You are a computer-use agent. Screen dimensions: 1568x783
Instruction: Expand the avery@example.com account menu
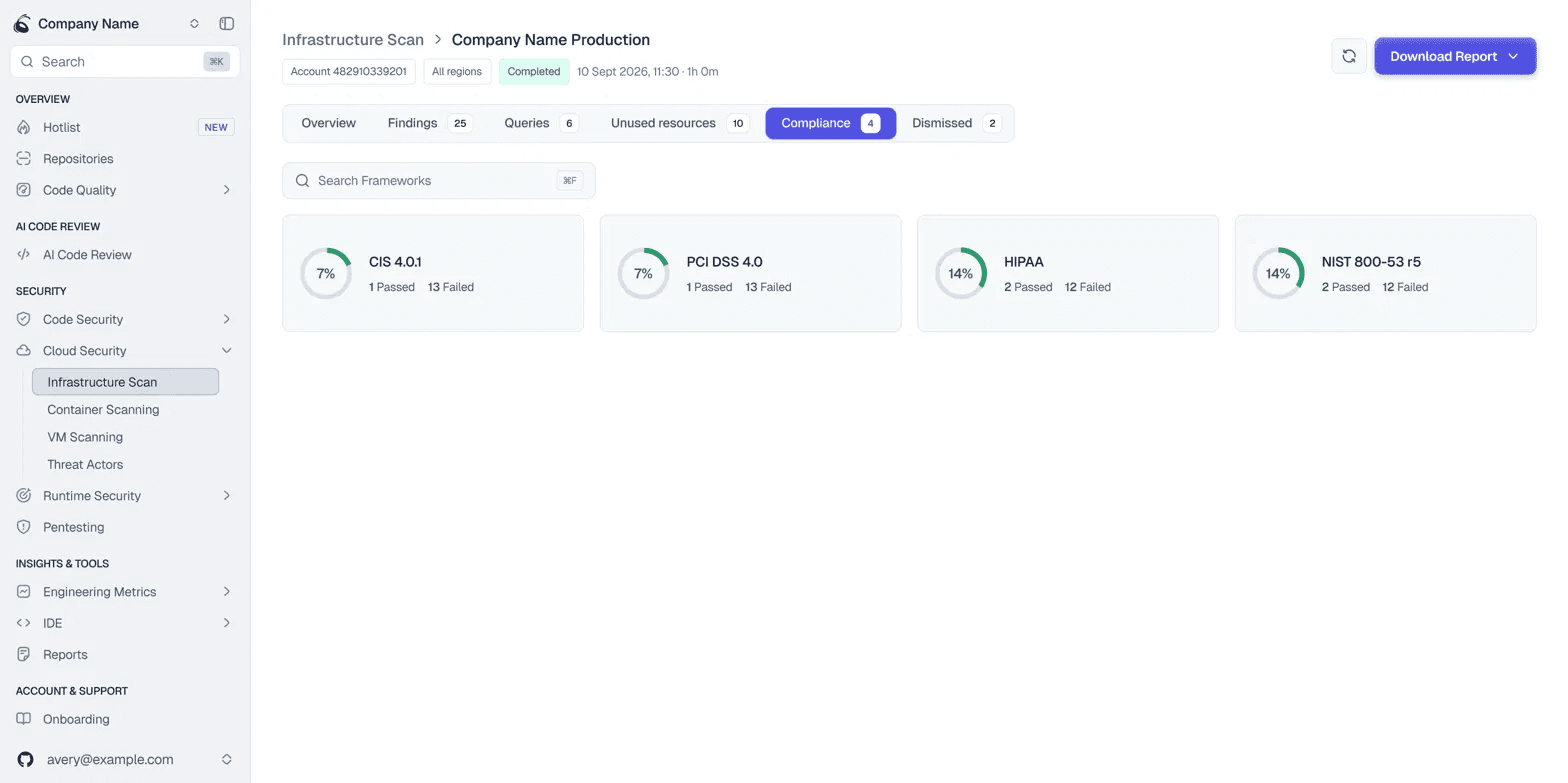point(125,759)
